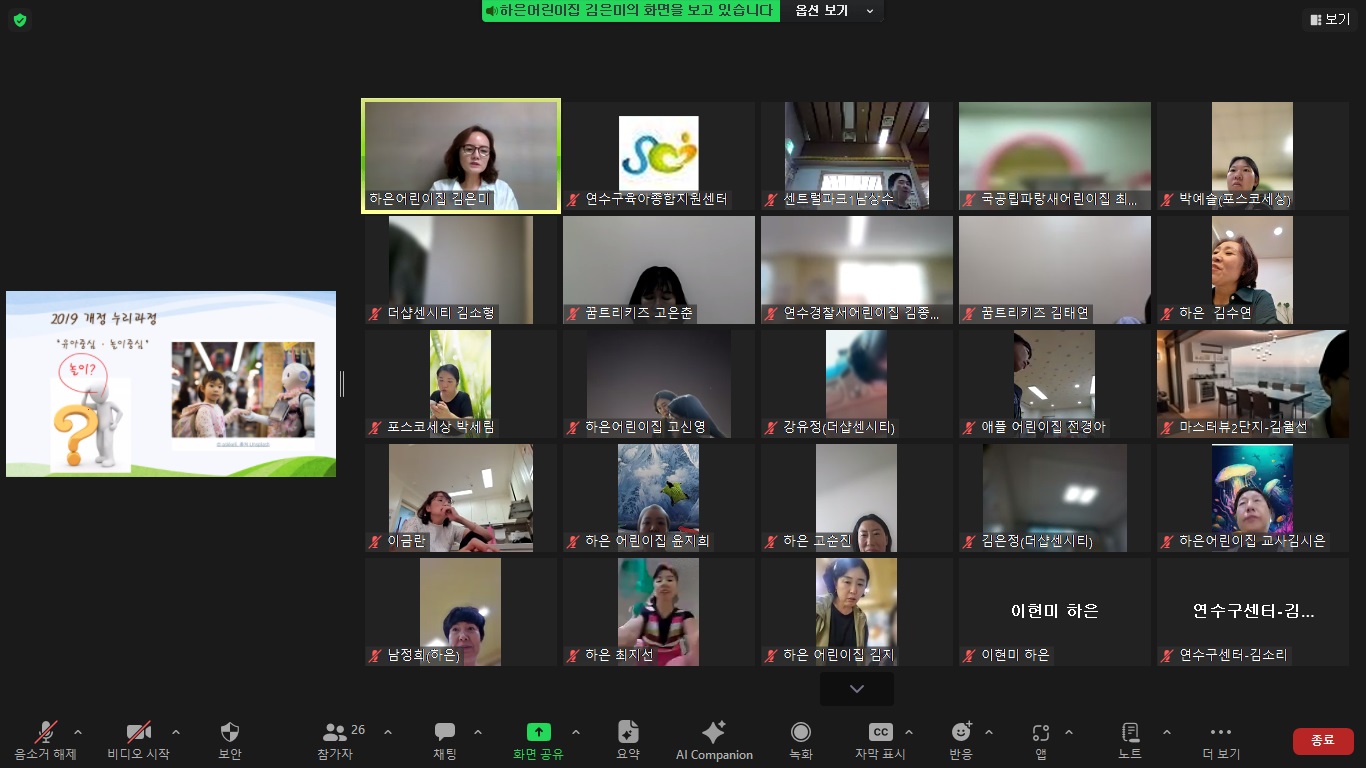Expand the caret beside 참가자

(388, 731)
